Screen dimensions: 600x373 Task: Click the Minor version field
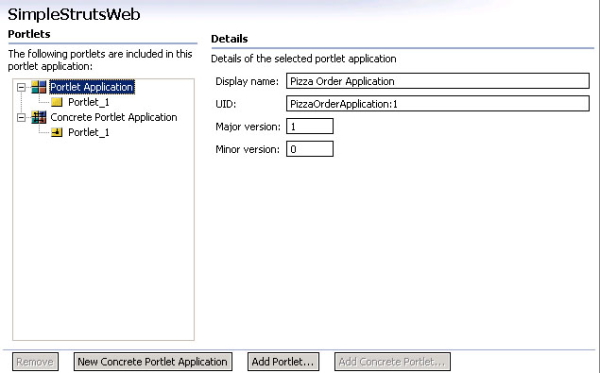pos(310,149)
